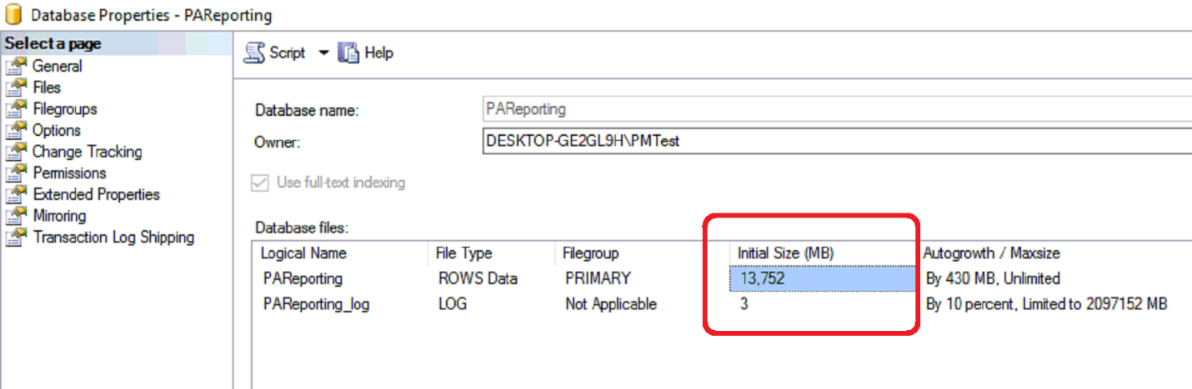
Task: Open the Extended Properties page
Action: pos(96,194)
